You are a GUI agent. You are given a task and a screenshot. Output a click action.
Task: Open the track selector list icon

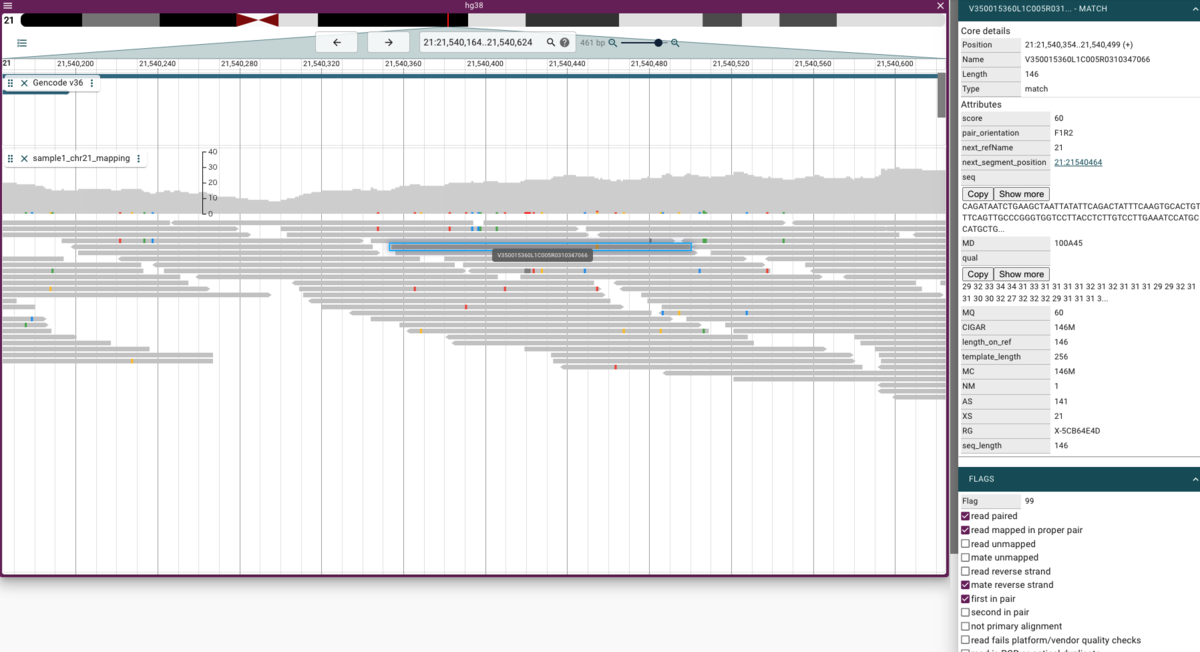click(x=22, y=43)
